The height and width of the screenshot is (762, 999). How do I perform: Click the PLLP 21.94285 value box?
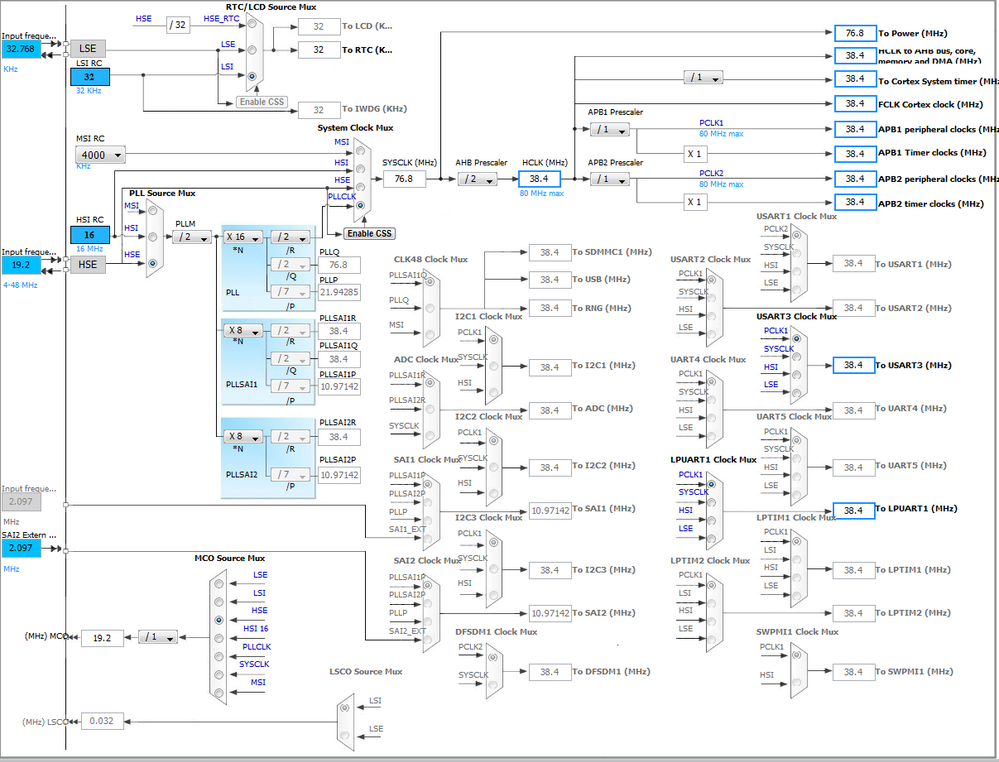(339, 292)
